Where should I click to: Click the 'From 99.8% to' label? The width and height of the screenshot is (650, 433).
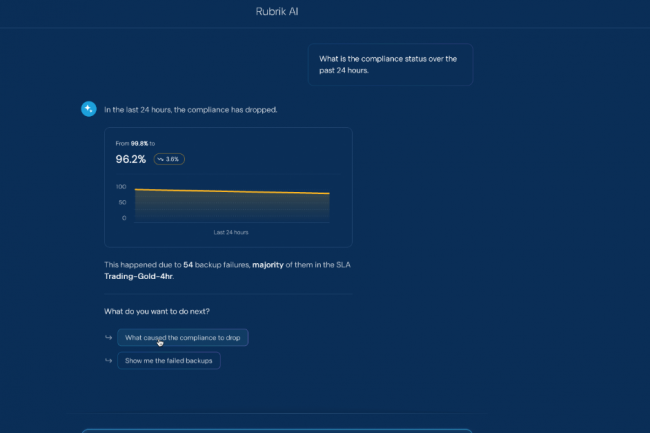tap(135, 143)
